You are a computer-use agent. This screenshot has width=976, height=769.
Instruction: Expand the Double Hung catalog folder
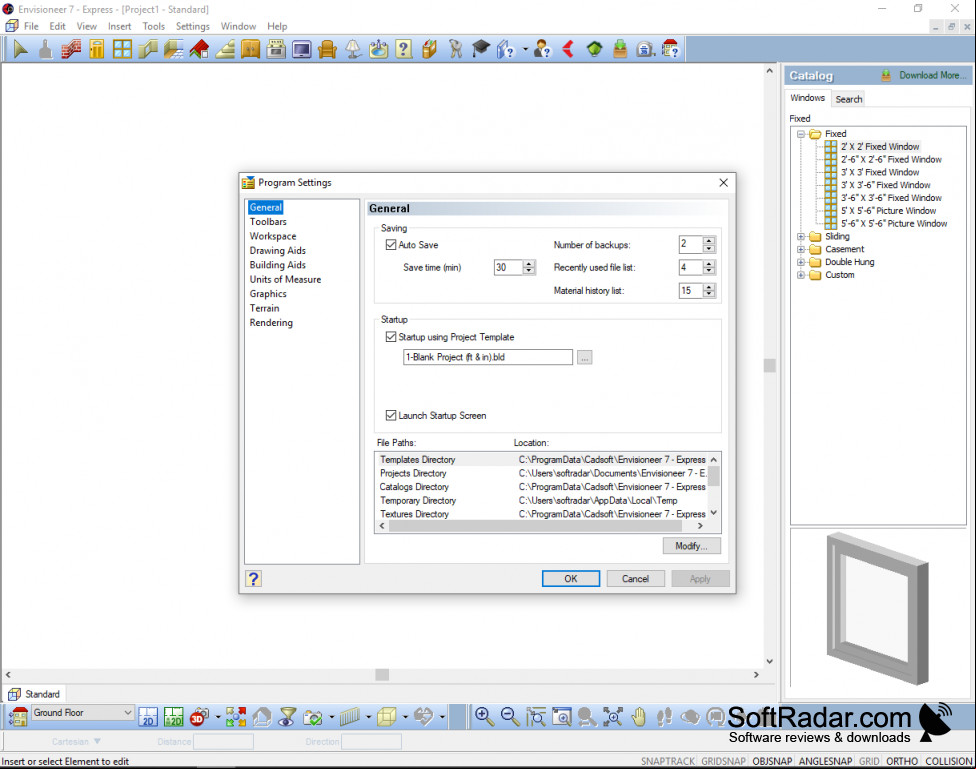pos(801,262)
